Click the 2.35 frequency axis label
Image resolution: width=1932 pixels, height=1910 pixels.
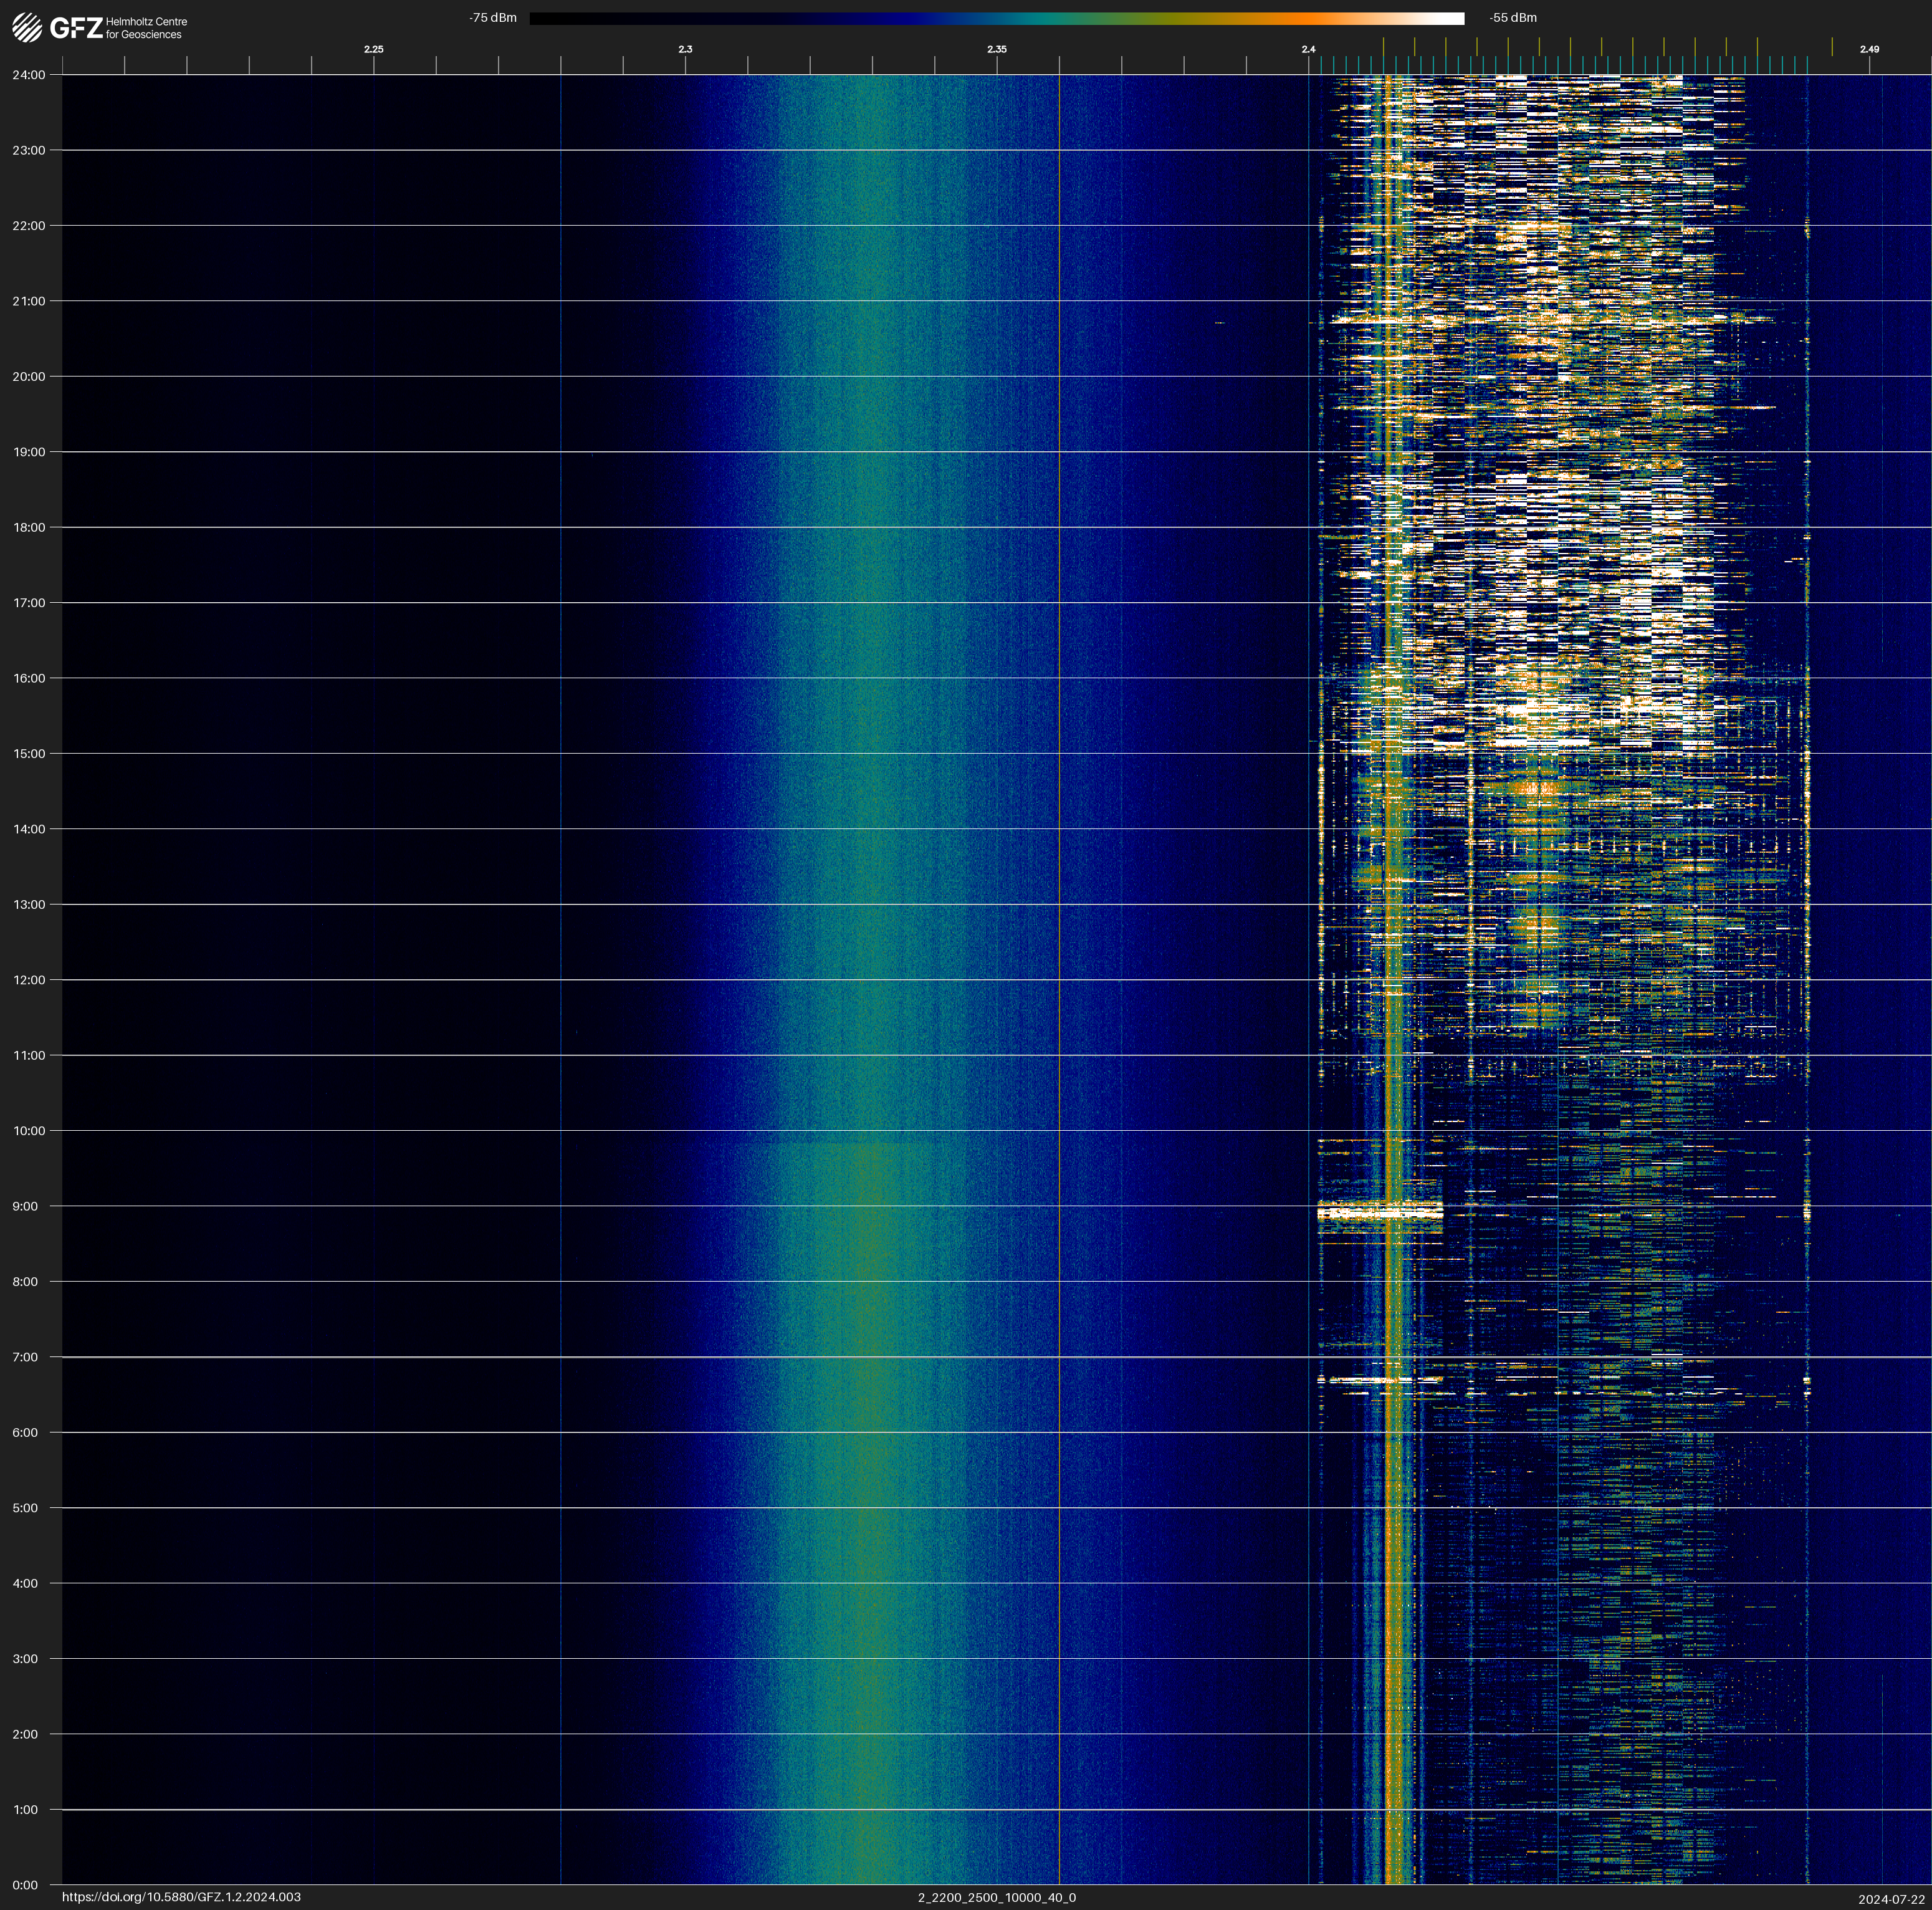pos(996,49)
